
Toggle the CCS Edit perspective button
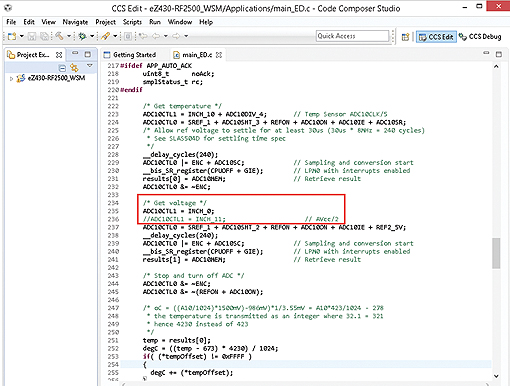[x=436, y=37]
